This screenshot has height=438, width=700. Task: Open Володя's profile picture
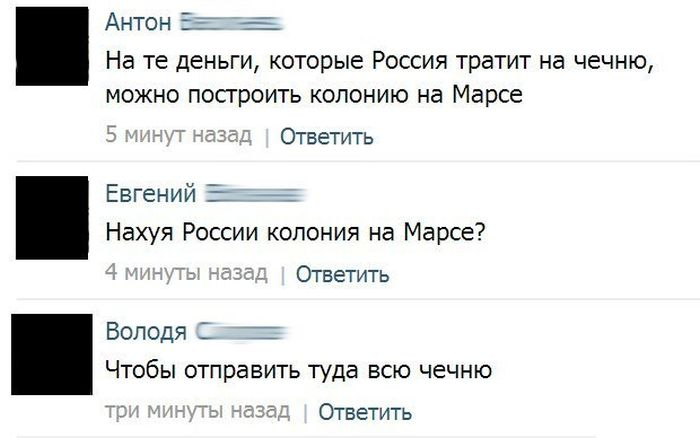tap(52, 354)
